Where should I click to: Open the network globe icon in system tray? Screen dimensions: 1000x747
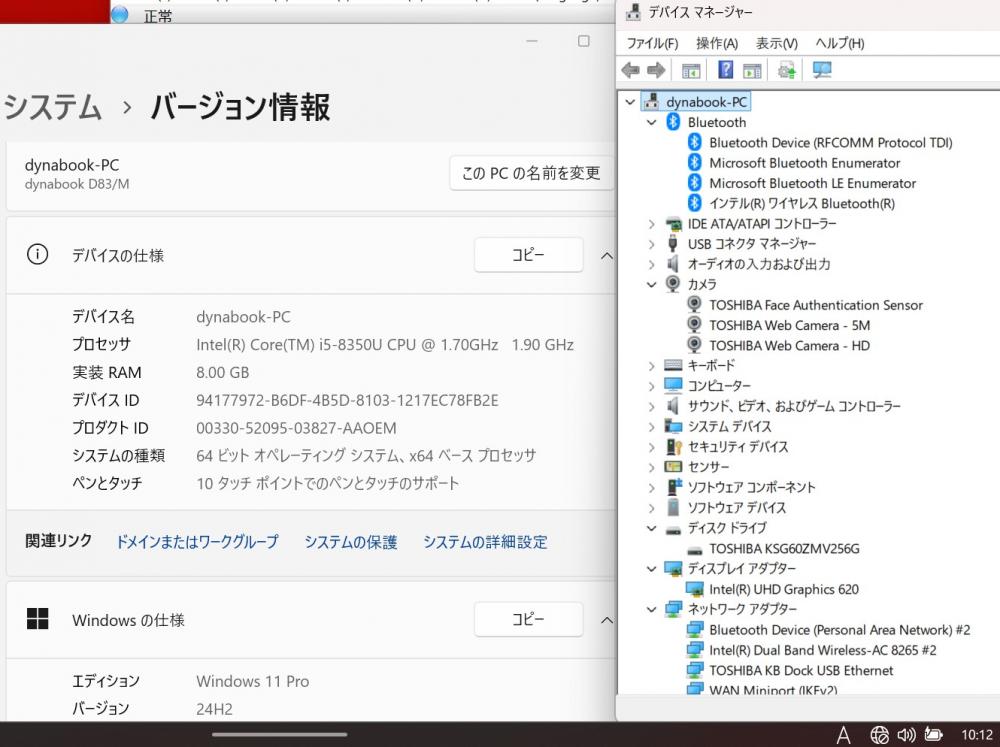click(x=879, y=735)
